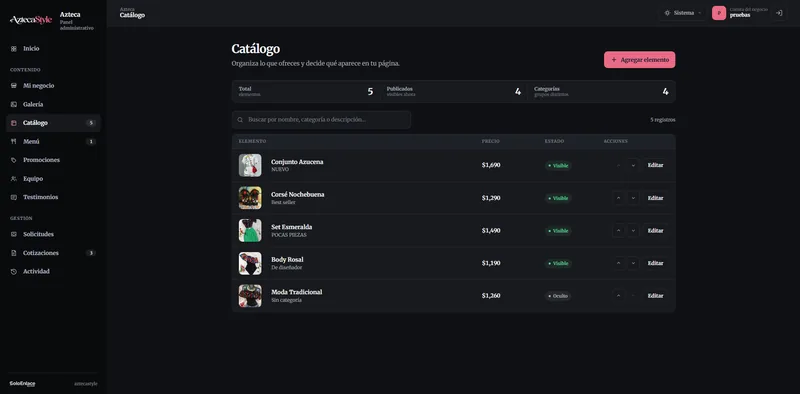
Task: Click the logout icon in top bar
Action: click(x=779, y=13)
